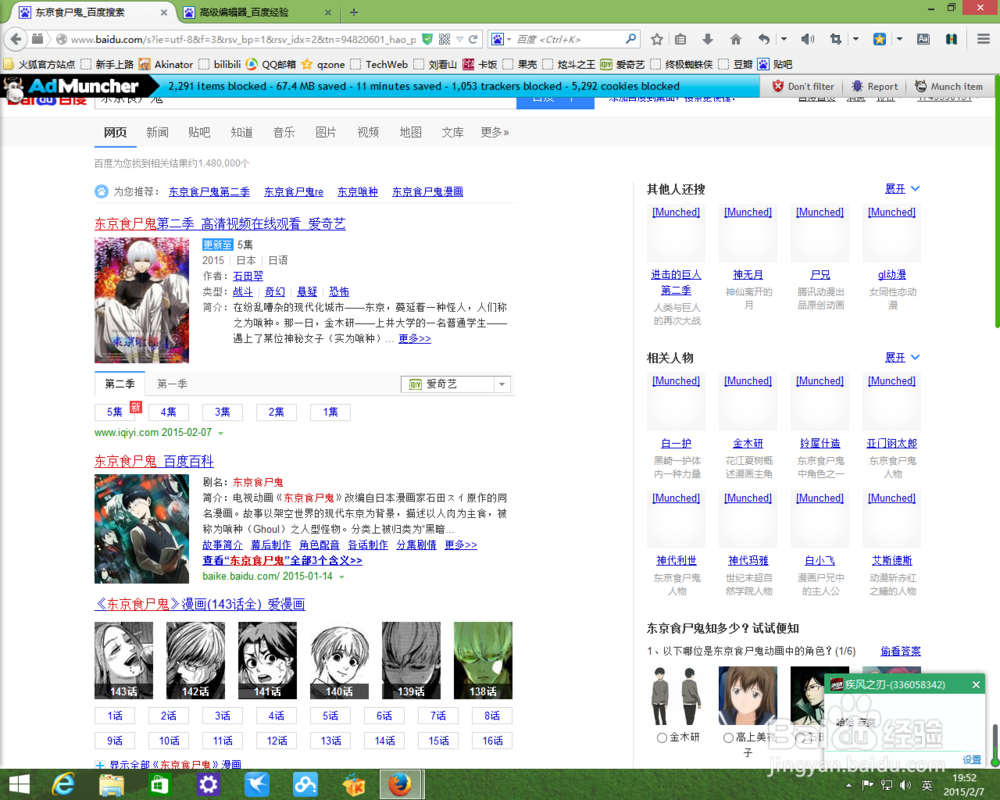1000x800 pixels.
Task: Open Windows Start button
Action: coord(18,784)
